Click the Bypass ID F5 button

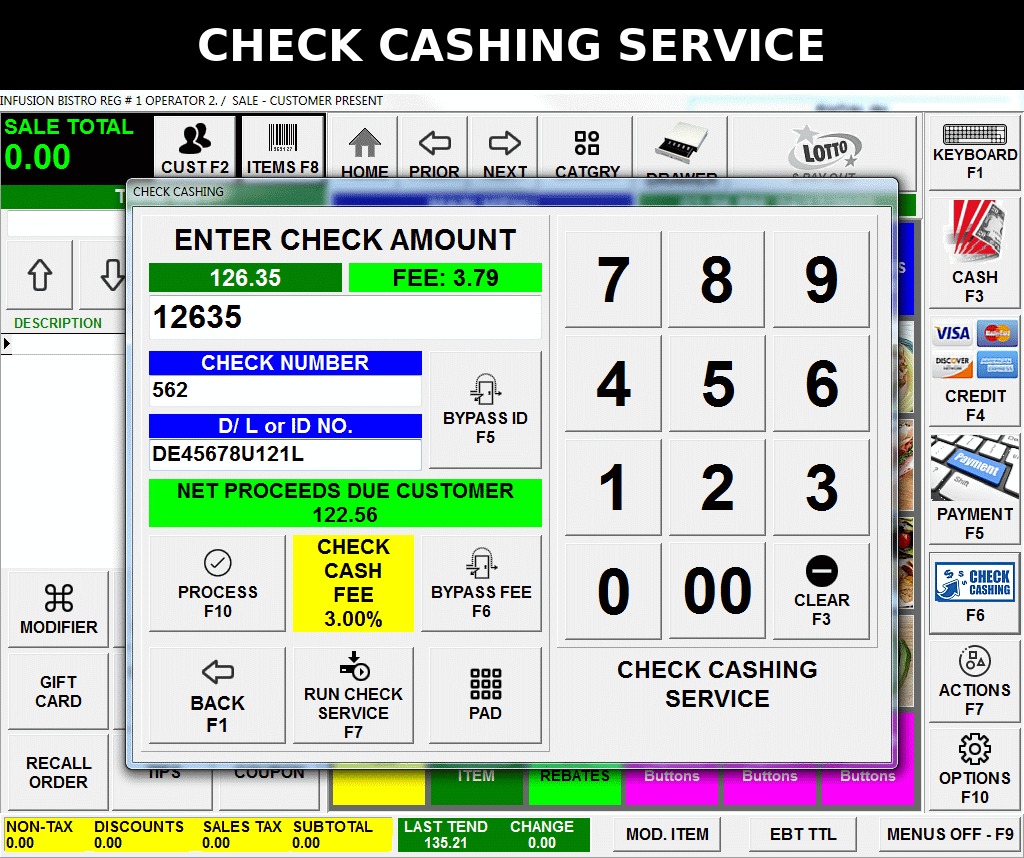(x=485, y=409)
